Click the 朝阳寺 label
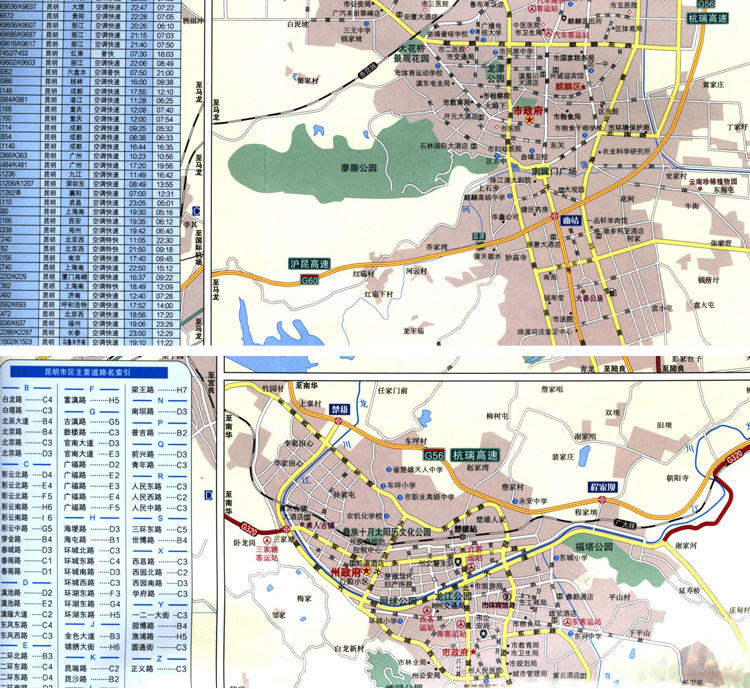The image size is (750, 689). coord(677,478)
